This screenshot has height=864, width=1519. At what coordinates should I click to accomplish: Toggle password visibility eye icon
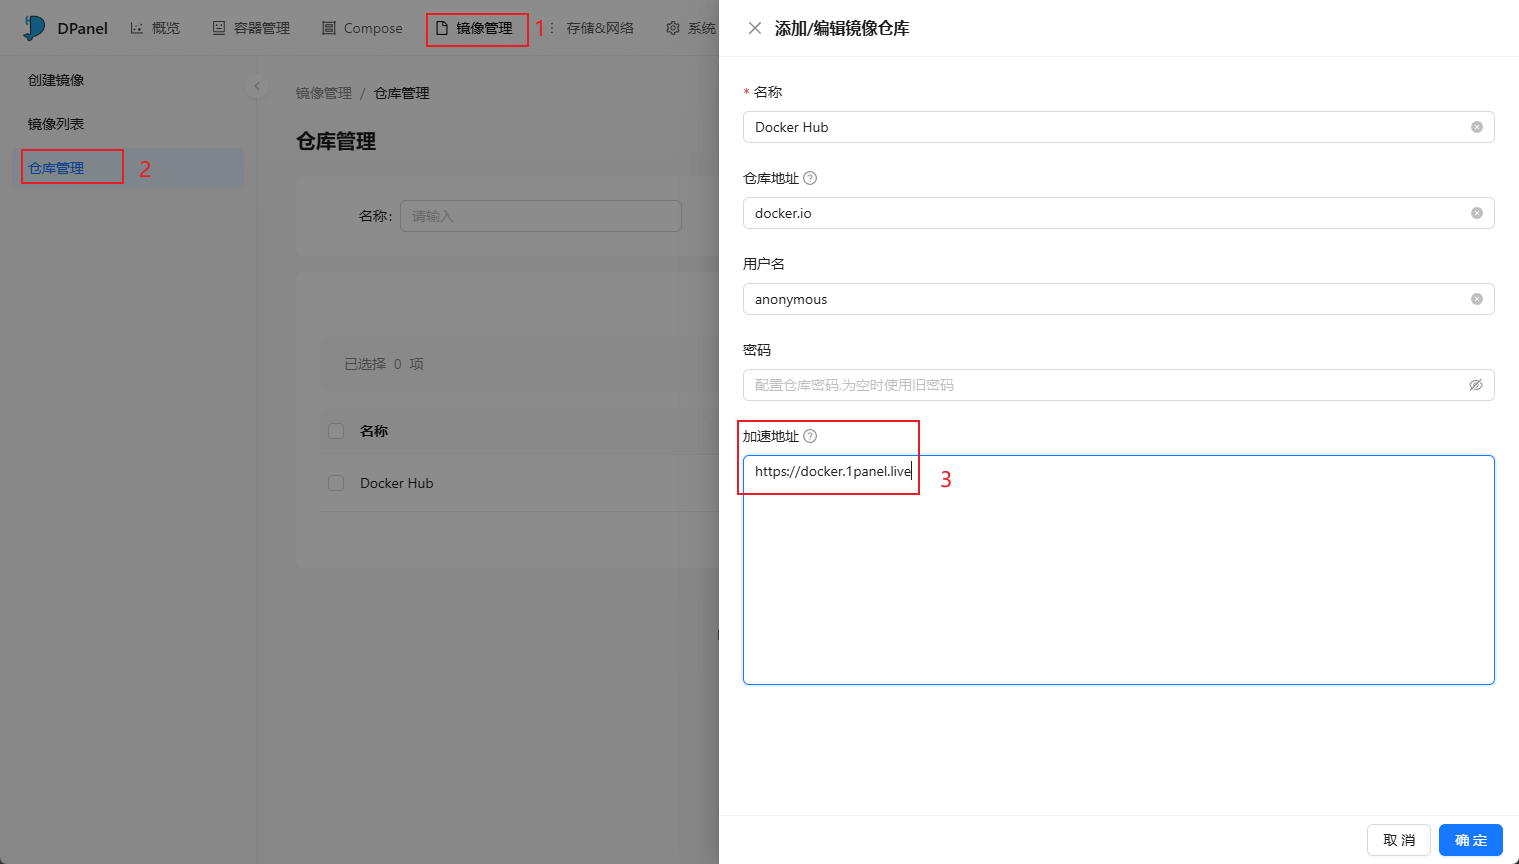(1475, 385)
